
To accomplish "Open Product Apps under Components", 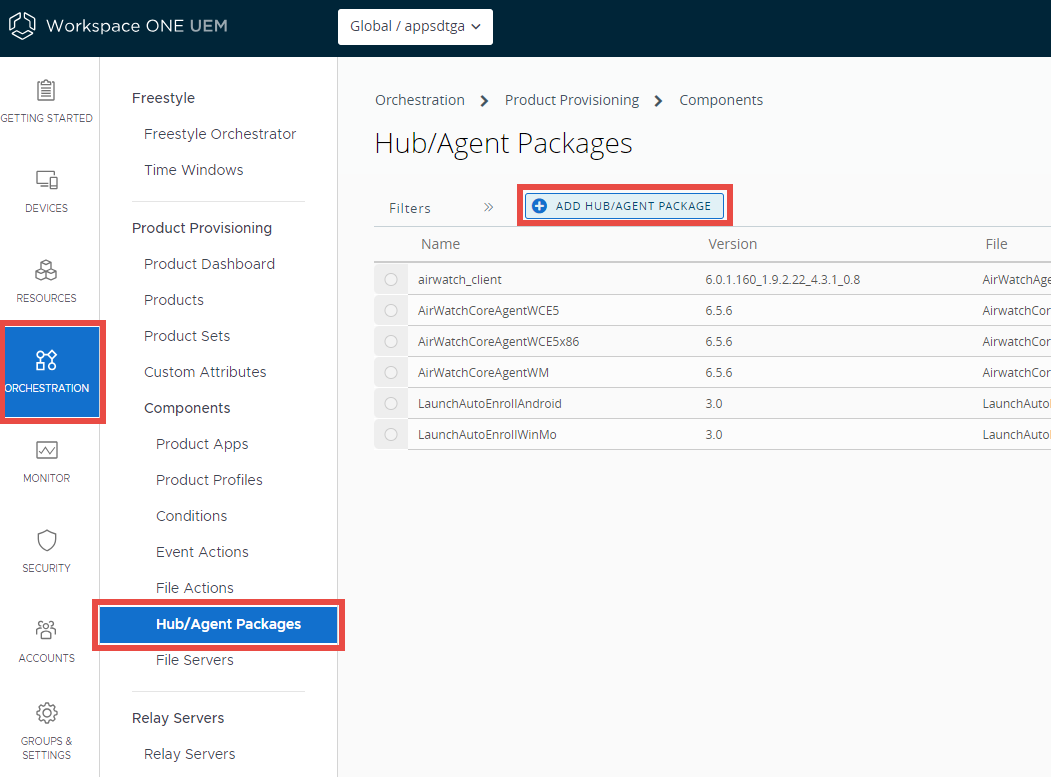I will coord(202,444).
